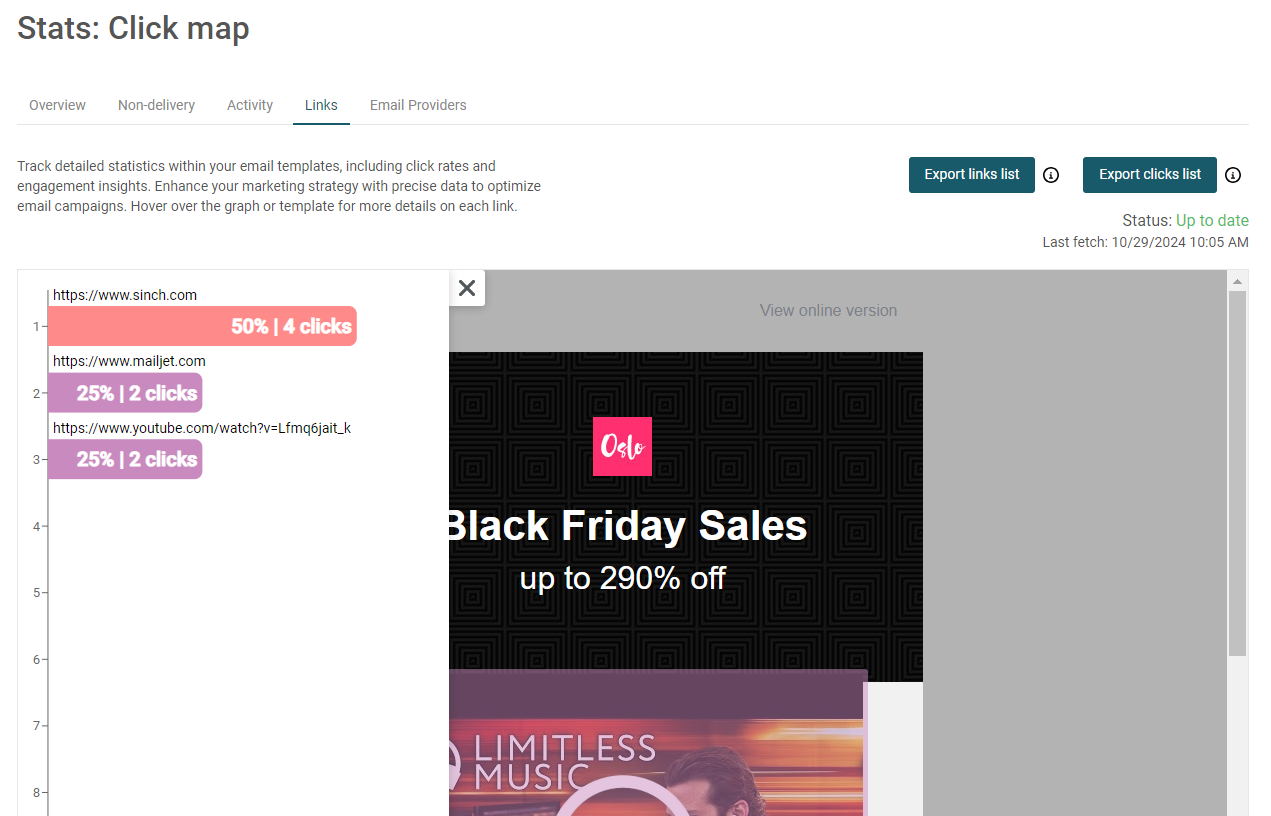The image size is (1271, 816).
Task: Go to the Activity tab
Action: point(250,105)
